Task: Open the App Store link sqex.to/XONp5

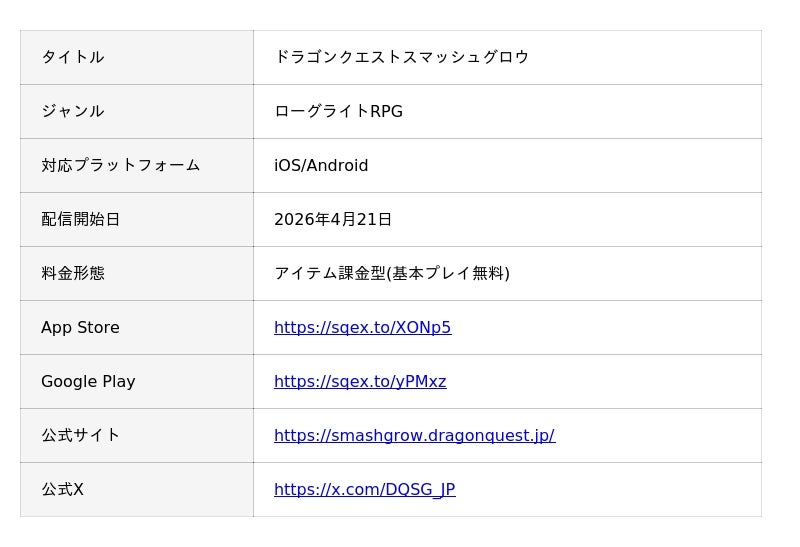Action: point(362,328)
